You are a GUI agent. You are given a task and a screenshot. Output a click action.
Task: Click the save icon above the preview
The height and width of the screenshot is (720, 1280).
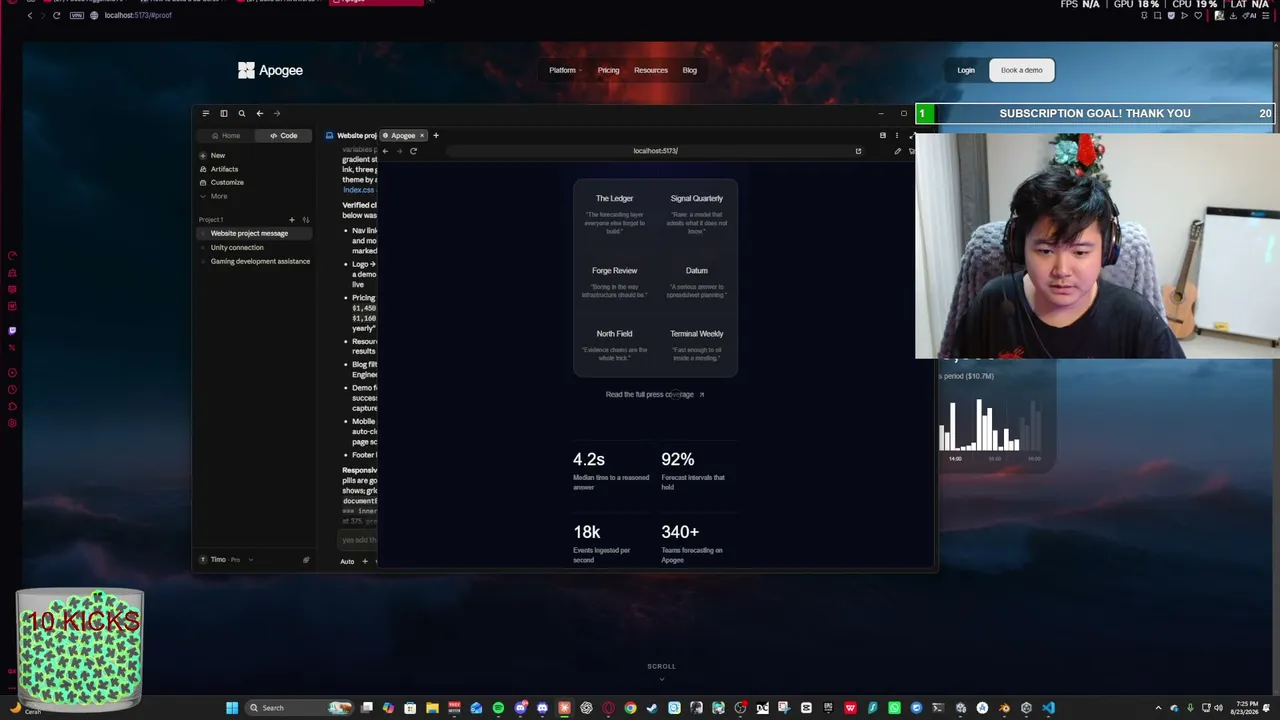pos(882,135)
